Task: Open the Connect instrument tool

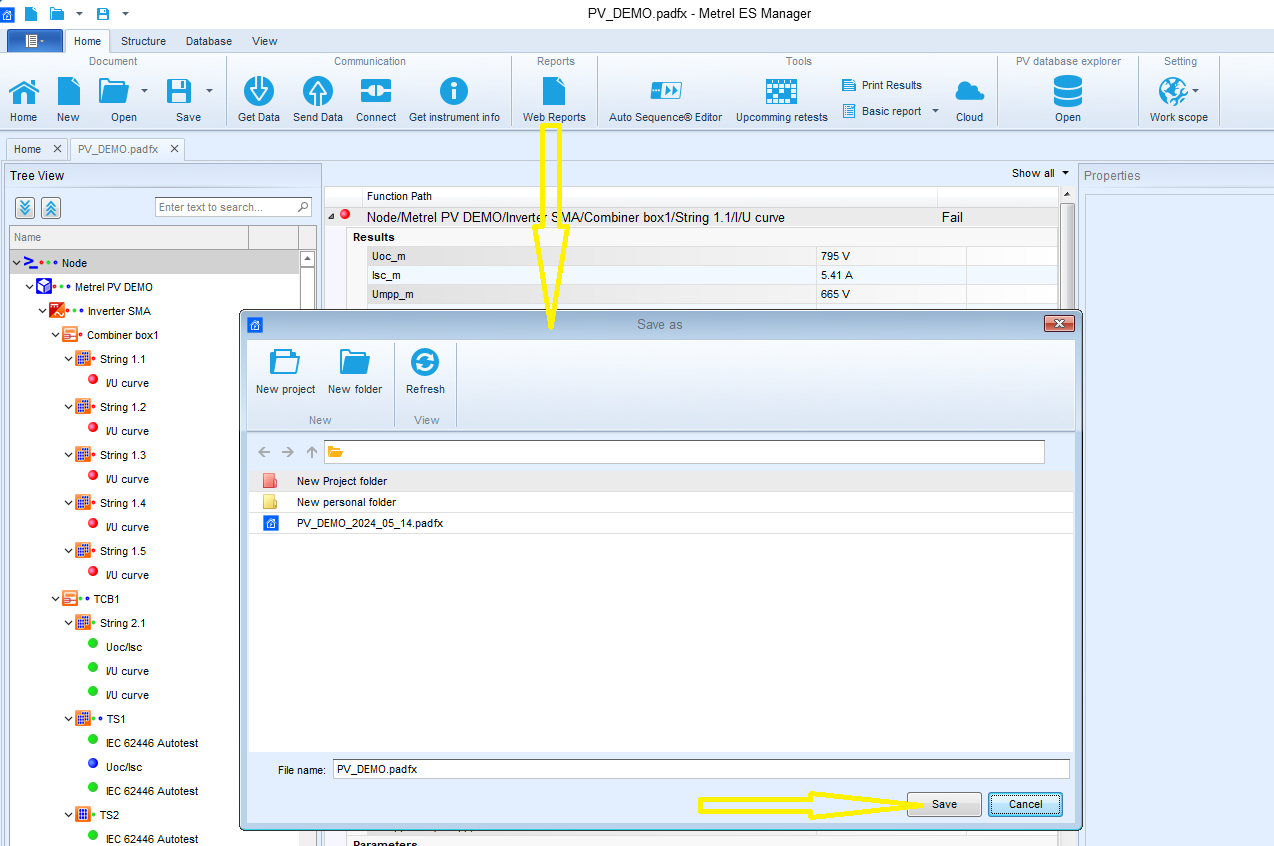Action: tap(376, 92)
